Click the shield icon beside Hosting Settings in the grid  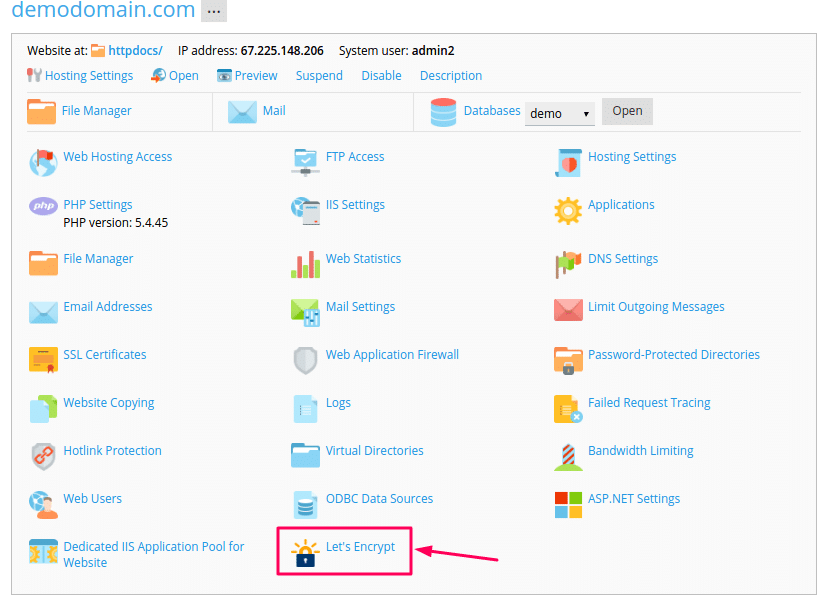(568, 162)
